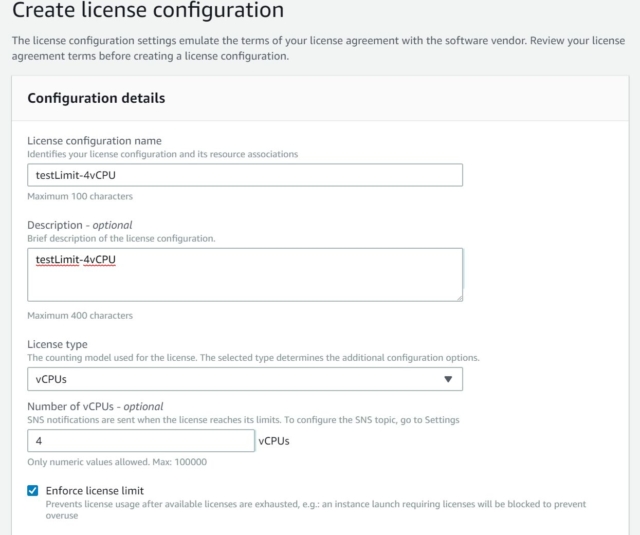The width and height of the screenshot is (640, 535).
Task: Click the 'Maximum 100 characters' hint text
Action: (x=80, y=196)
